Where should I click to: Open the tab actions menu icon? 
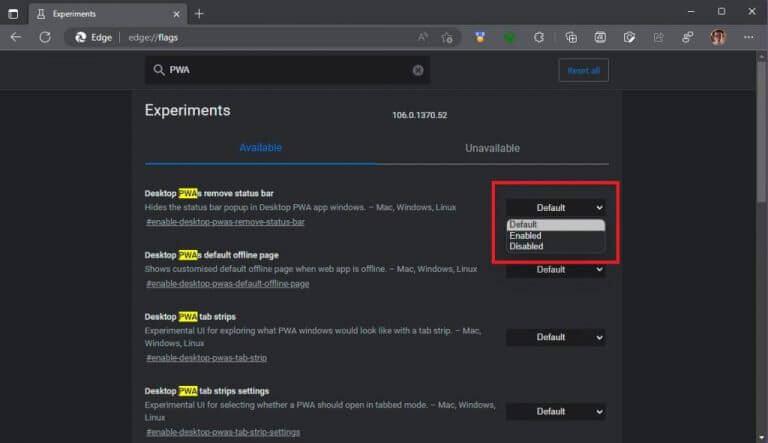tap(13, 14)
